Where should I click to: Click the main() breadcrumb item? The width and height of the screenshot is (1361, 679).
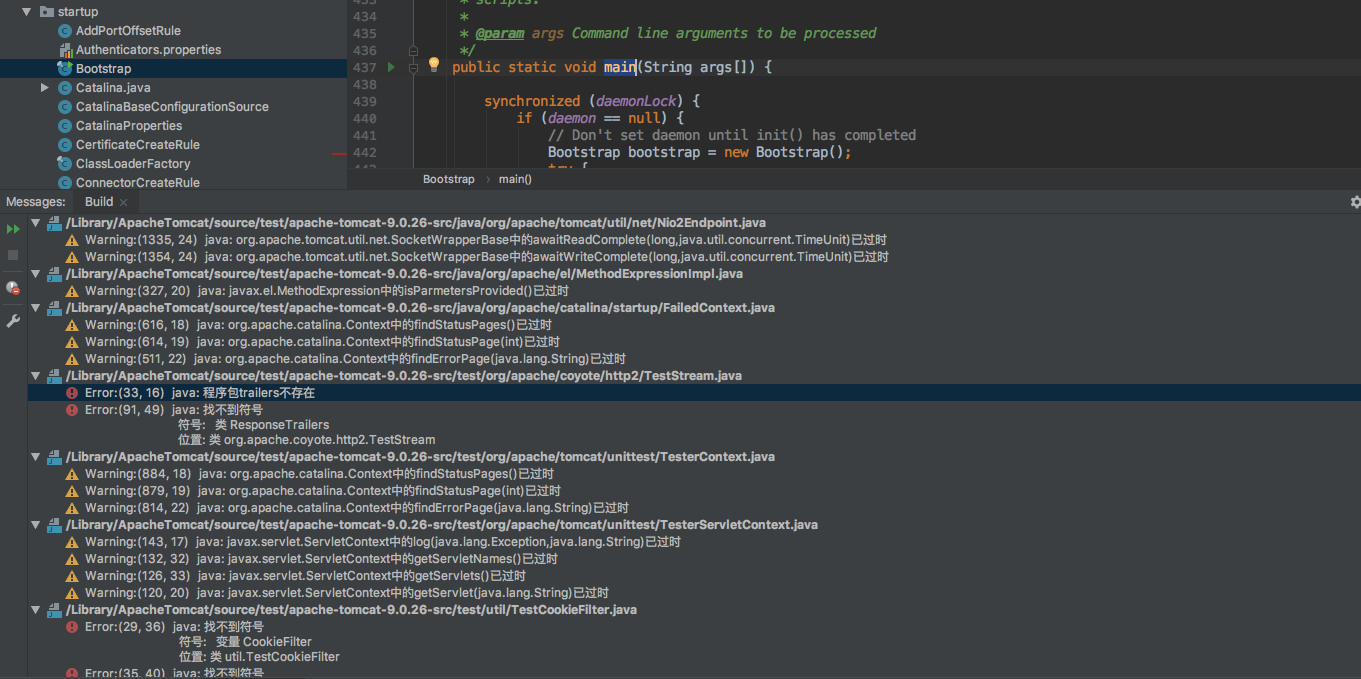pos(515,179)
